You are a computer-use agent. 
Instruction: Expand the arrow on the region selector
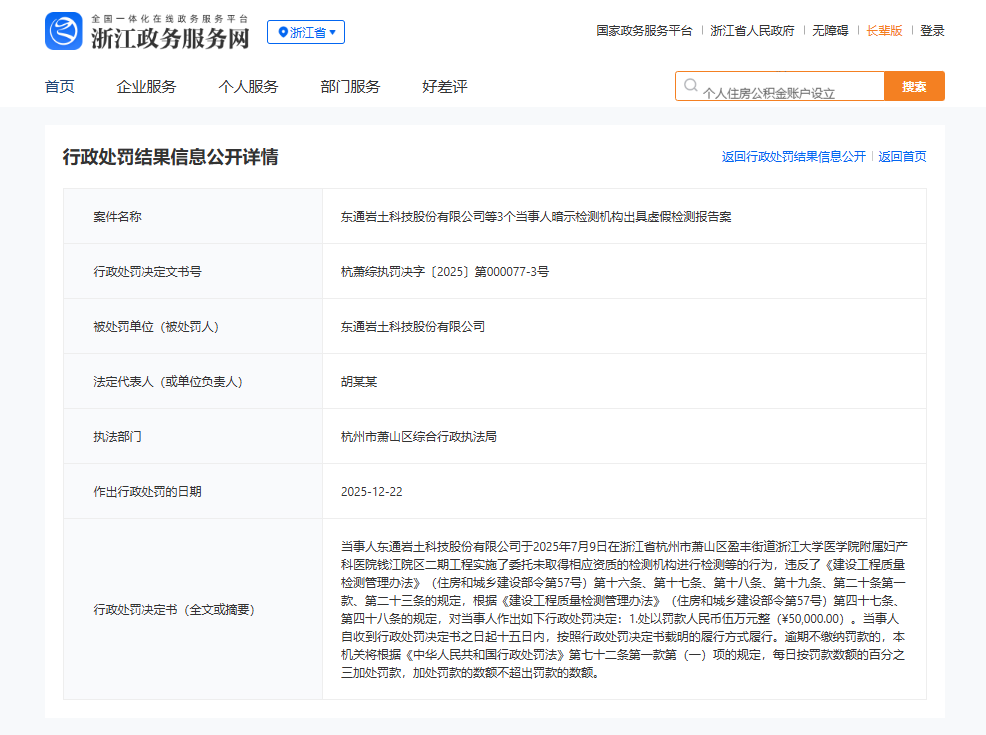(332, 32)
